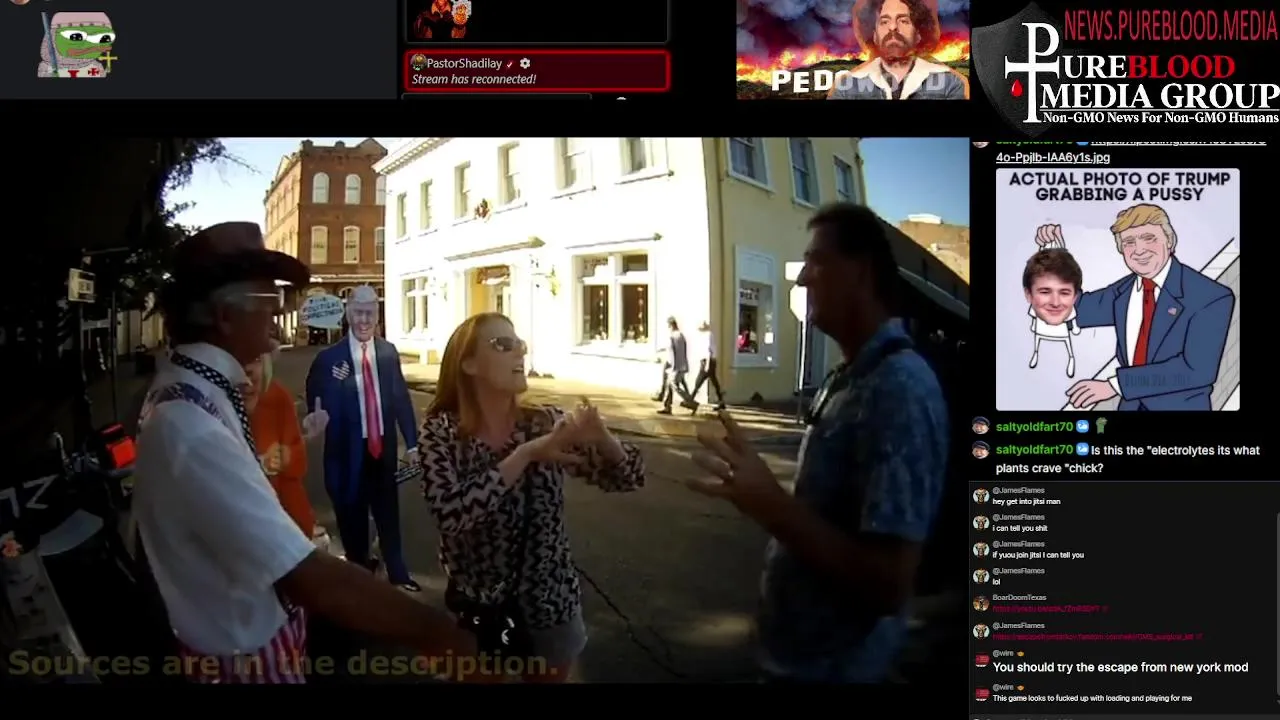1280x720 pixels.
Task: Open the Trump cartoon image in chat
Action: pos(1117,289)
